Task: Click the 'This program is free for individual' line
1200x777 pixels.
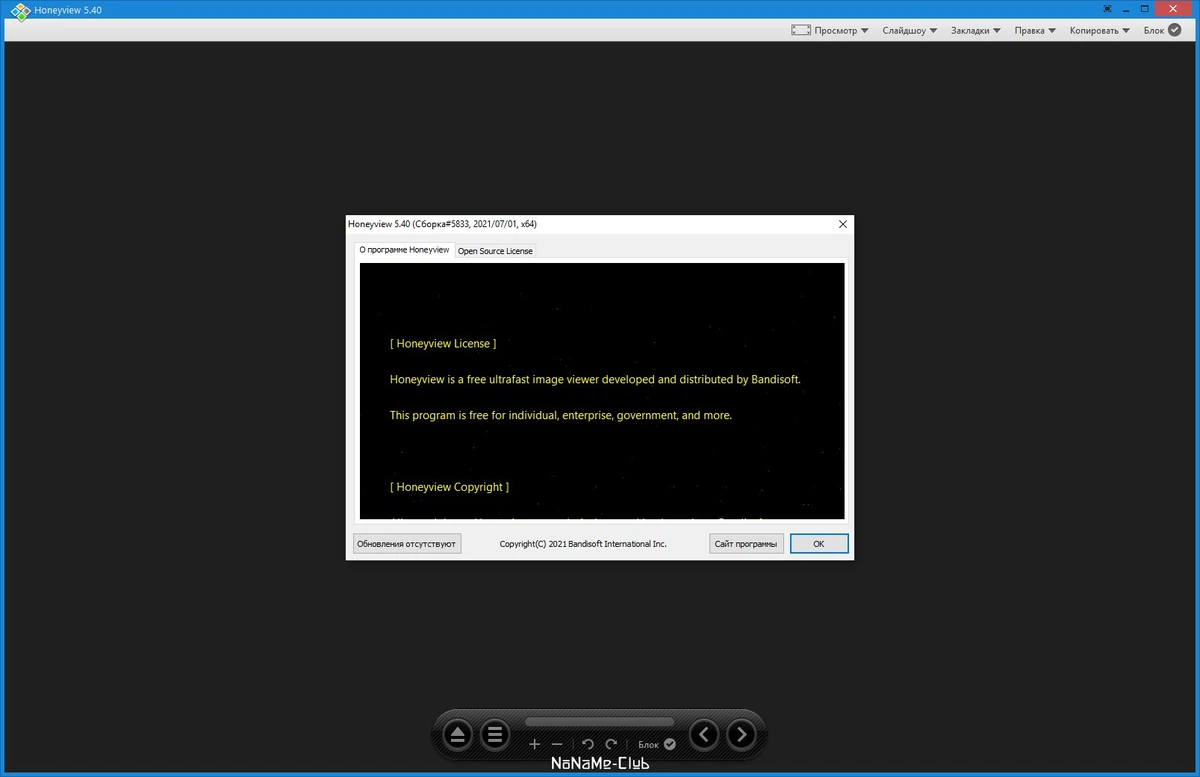Action: coord(561,415)
